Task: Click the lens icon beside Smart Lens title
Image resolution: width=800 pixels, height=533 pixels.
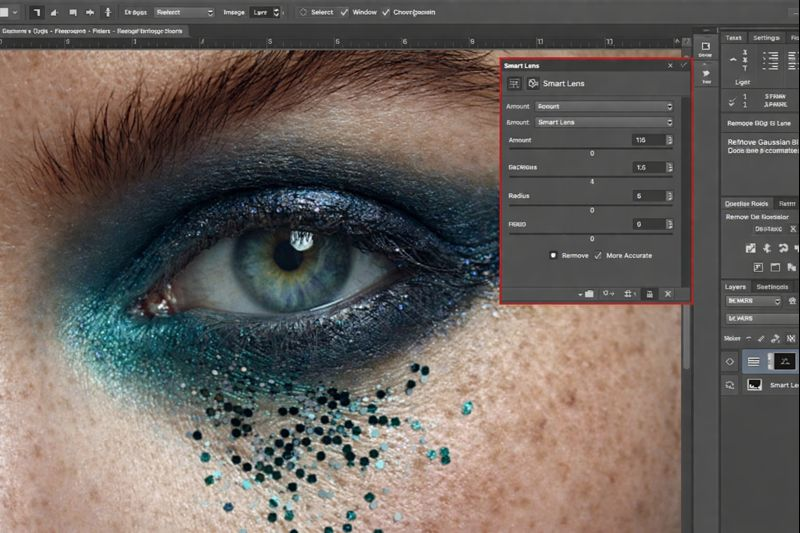Action: click(x=533, y=84)
